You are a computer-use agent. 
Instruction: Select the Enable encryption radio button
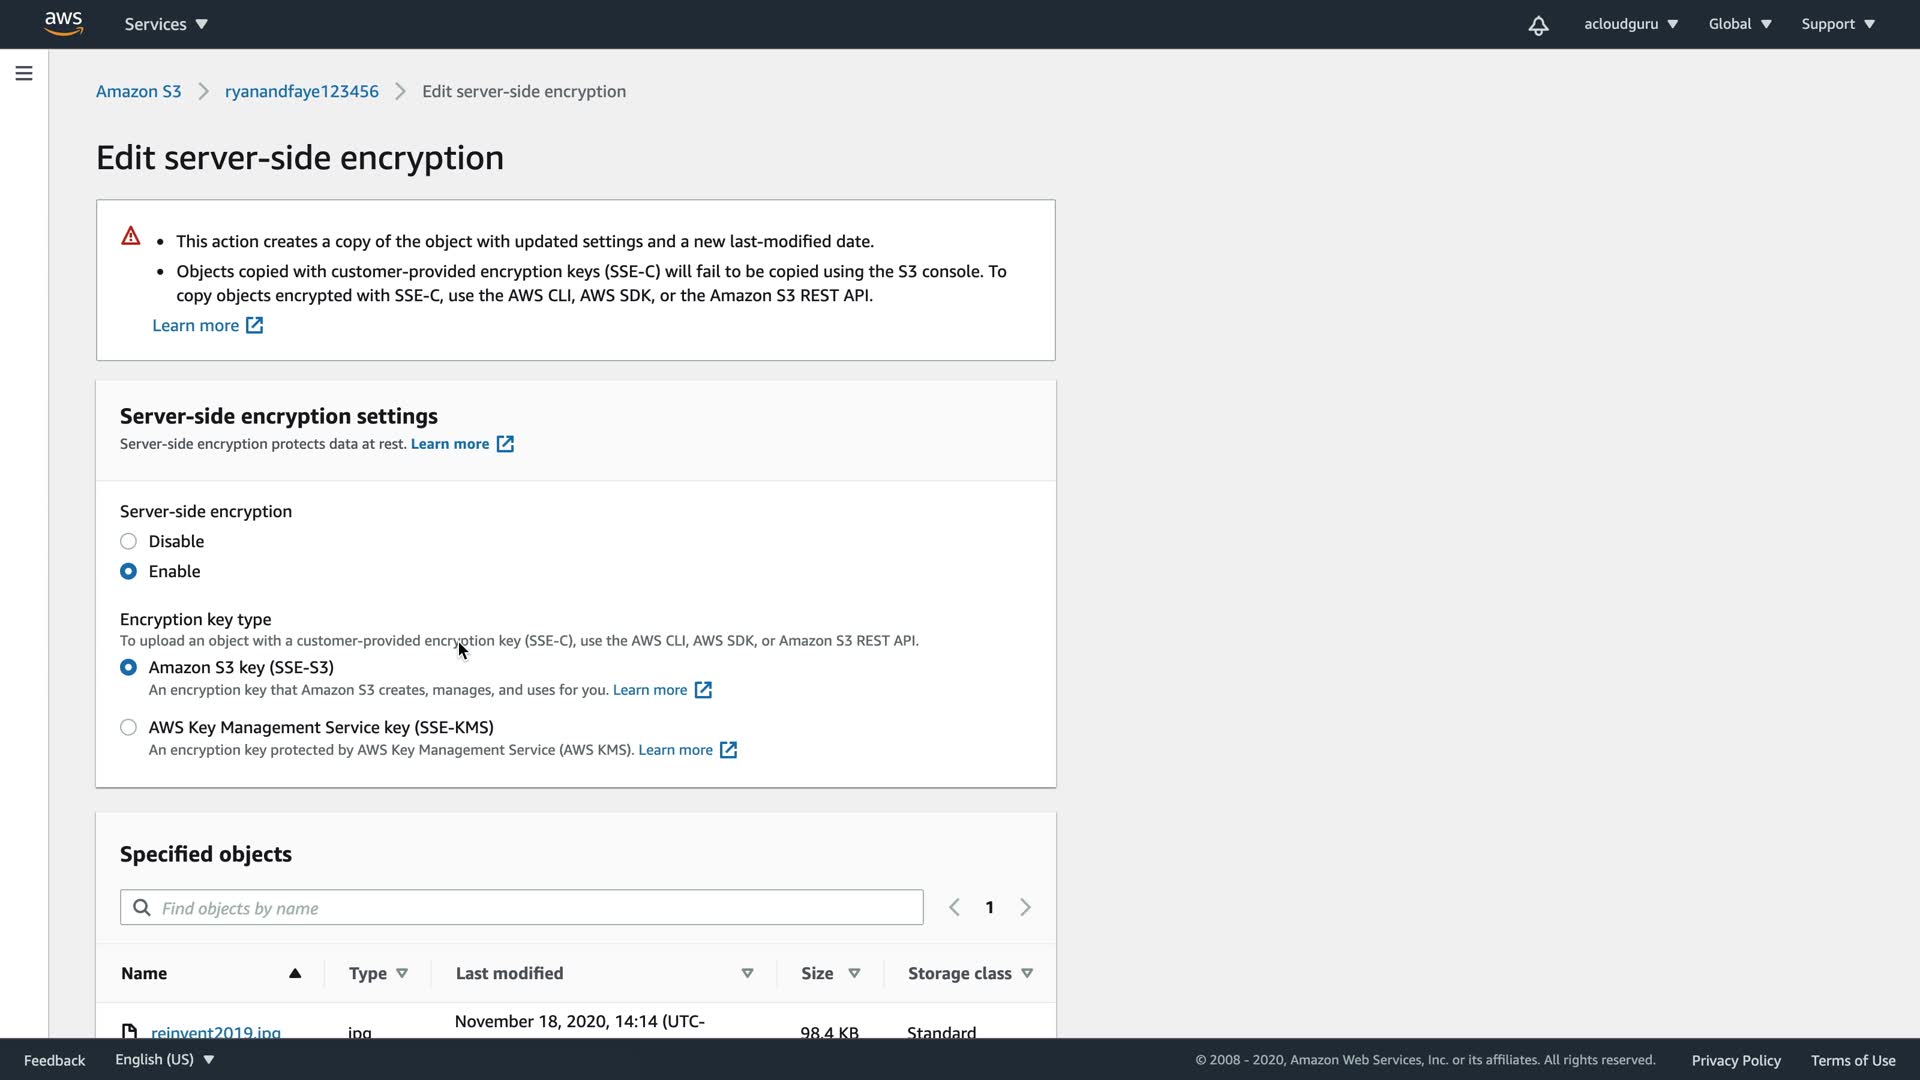pyautogui.click(x=128, y=571)
